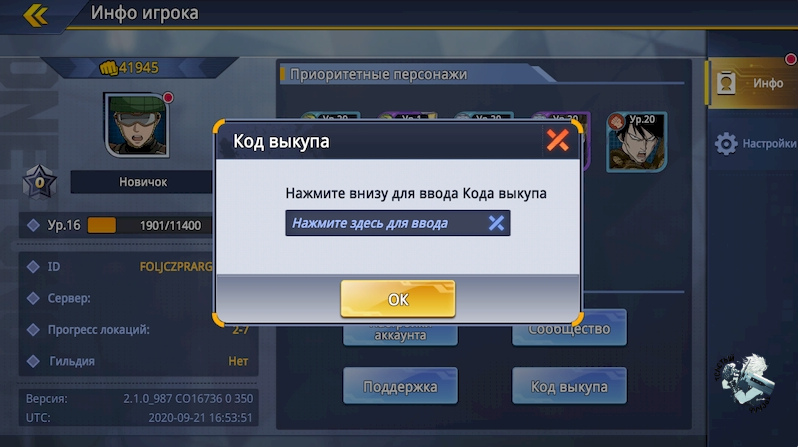Image resolution: width=801 pixels, height=447 pixels.
Task: Open the Инфо tab in the right sidebar
Action: [x=752, y=83]
